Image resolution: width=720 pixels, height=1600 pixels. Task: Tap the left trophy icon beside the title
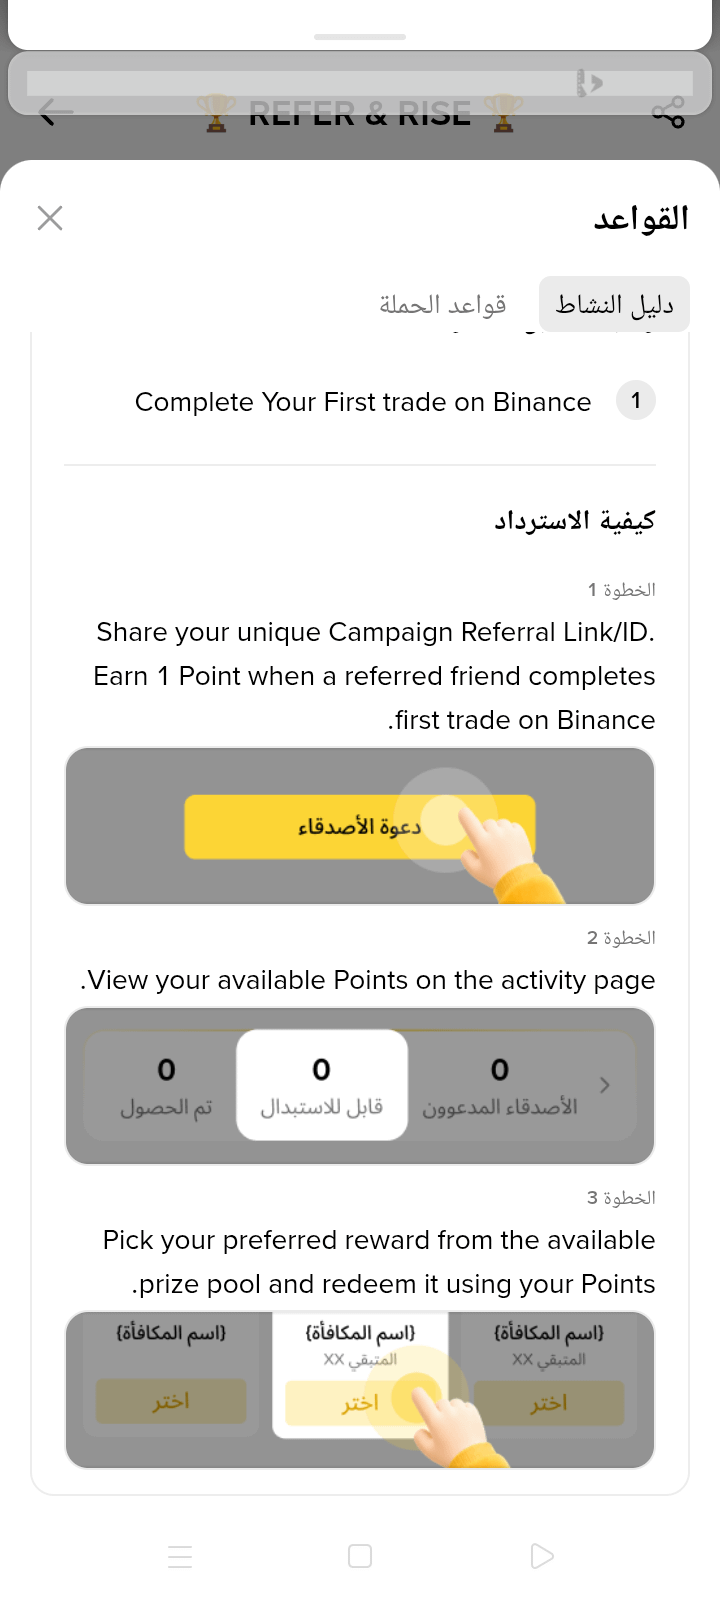tap(215, 113)
